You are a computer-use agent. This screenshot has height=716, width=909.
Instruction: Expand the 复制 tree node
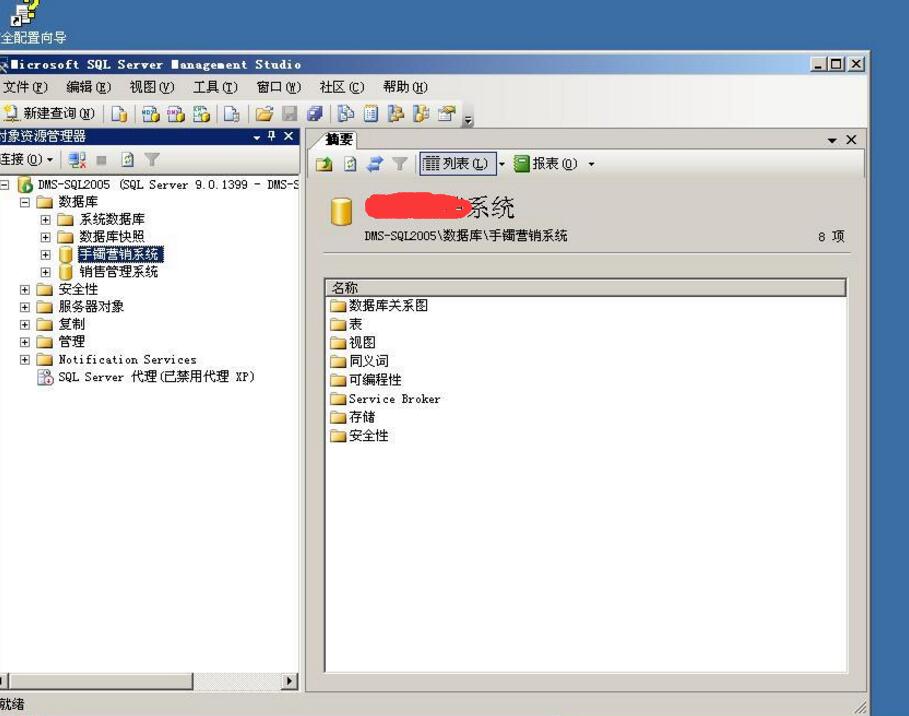coord(24,324)
